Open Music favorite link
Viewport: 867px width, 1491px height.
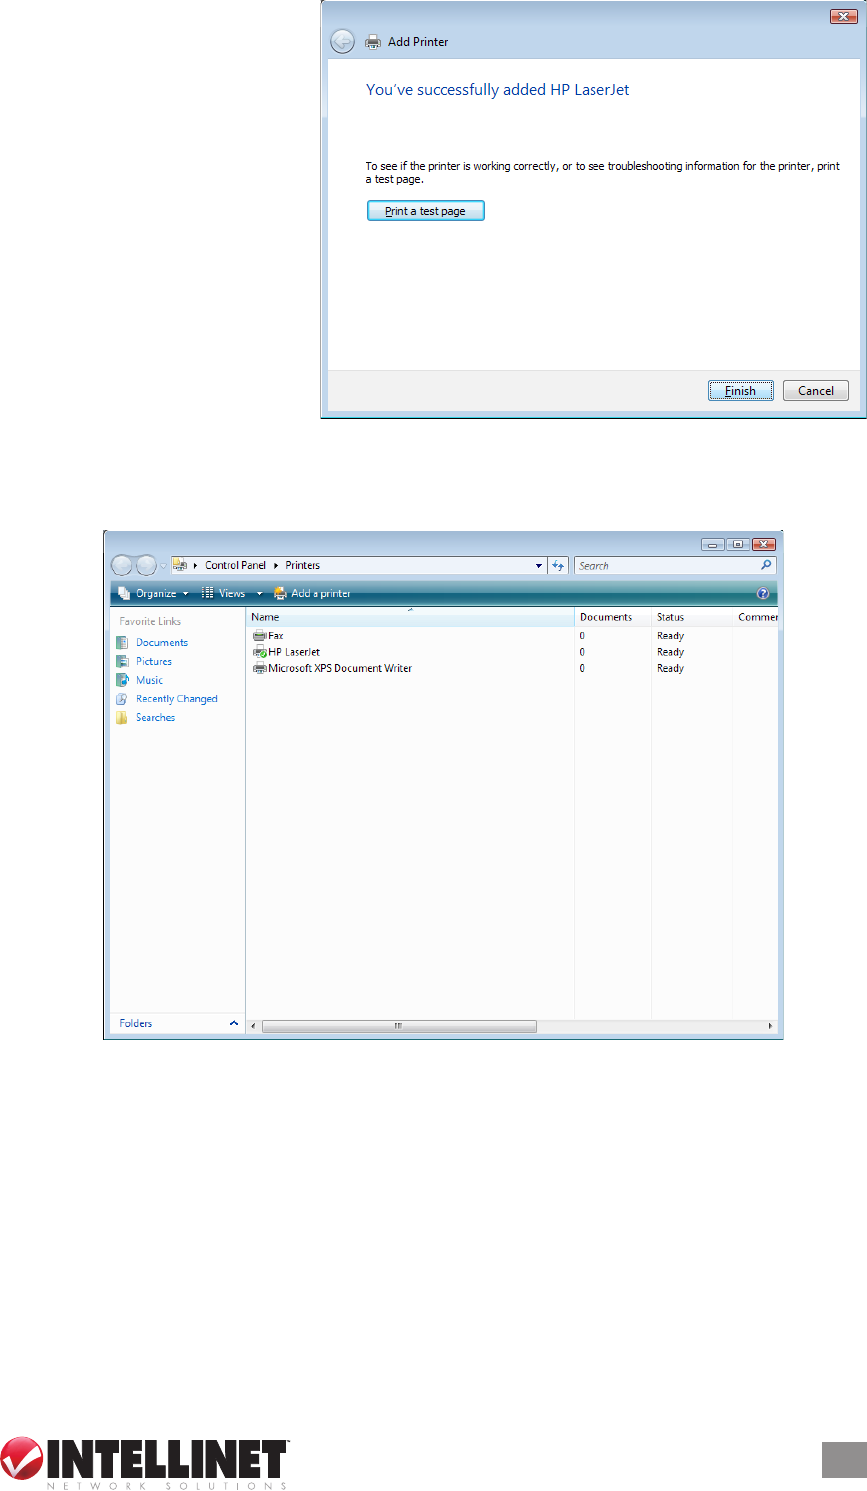(149, 680)
